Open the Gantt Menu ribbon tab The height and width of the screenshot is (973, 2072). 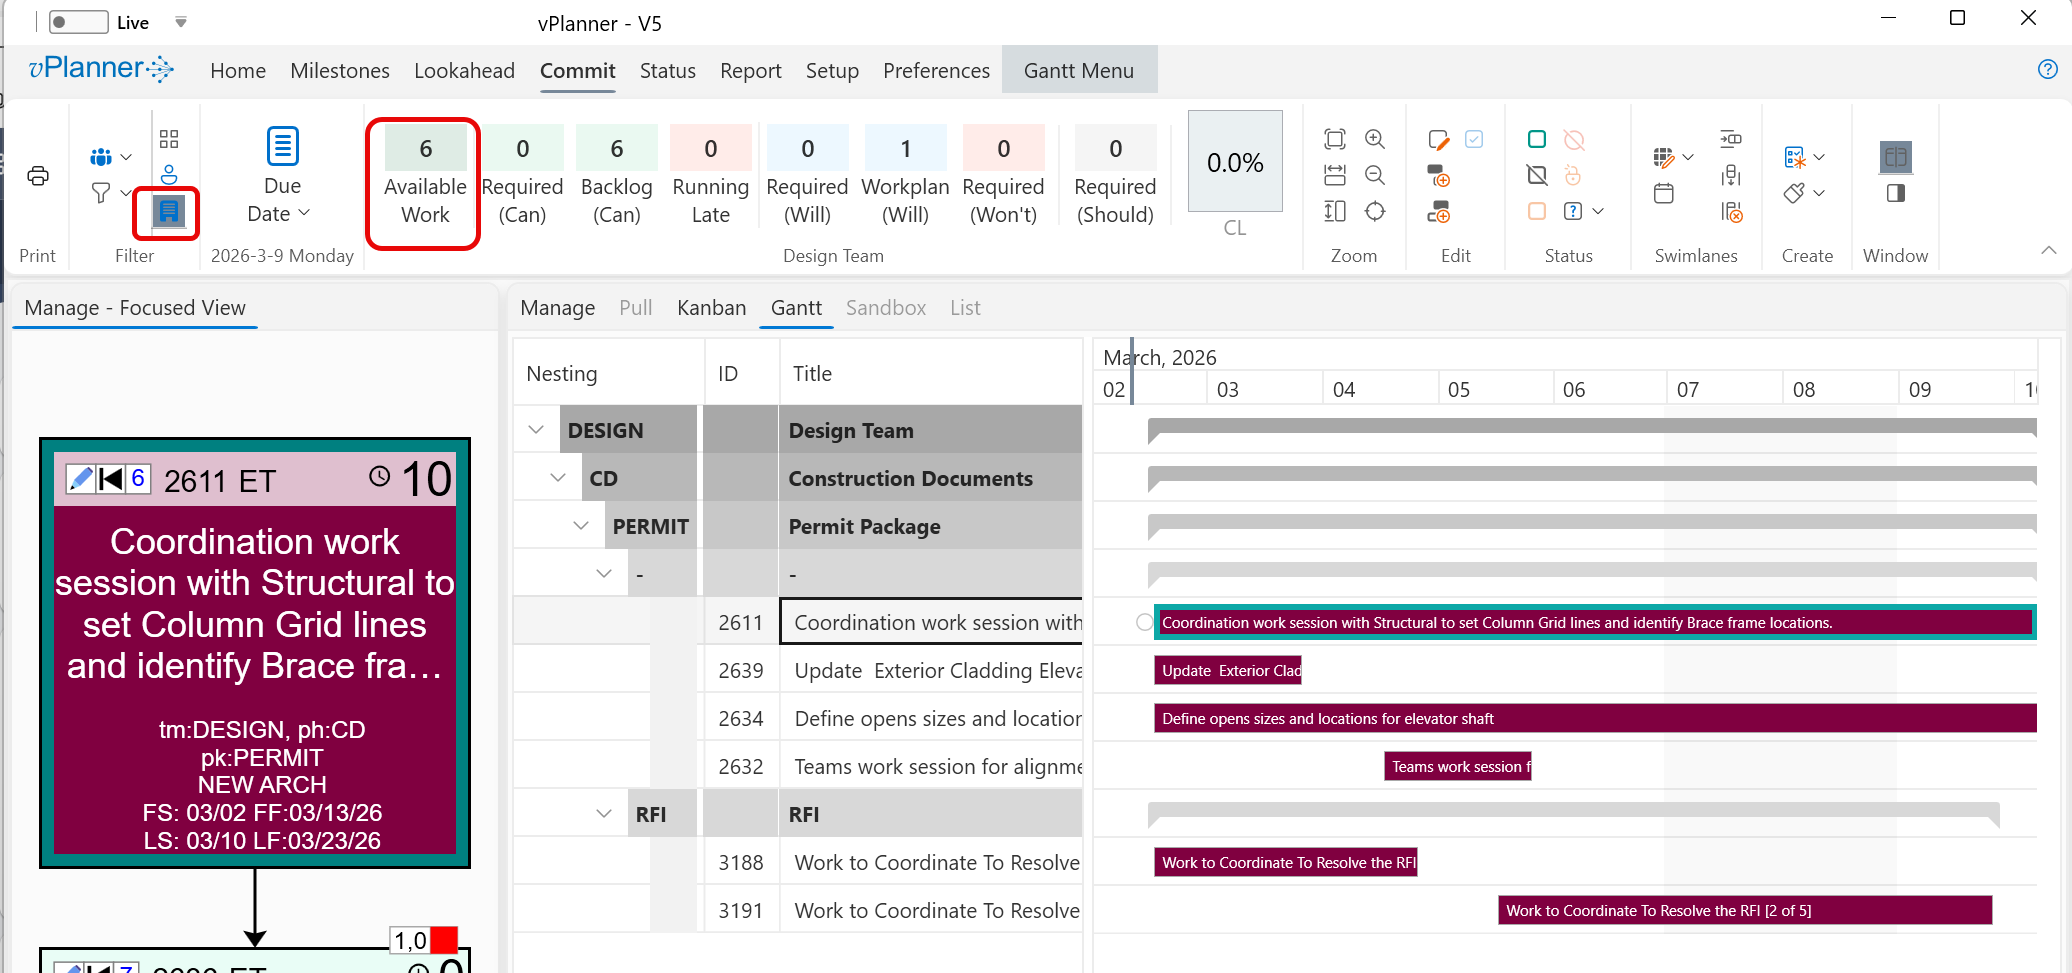[1079, 71]
